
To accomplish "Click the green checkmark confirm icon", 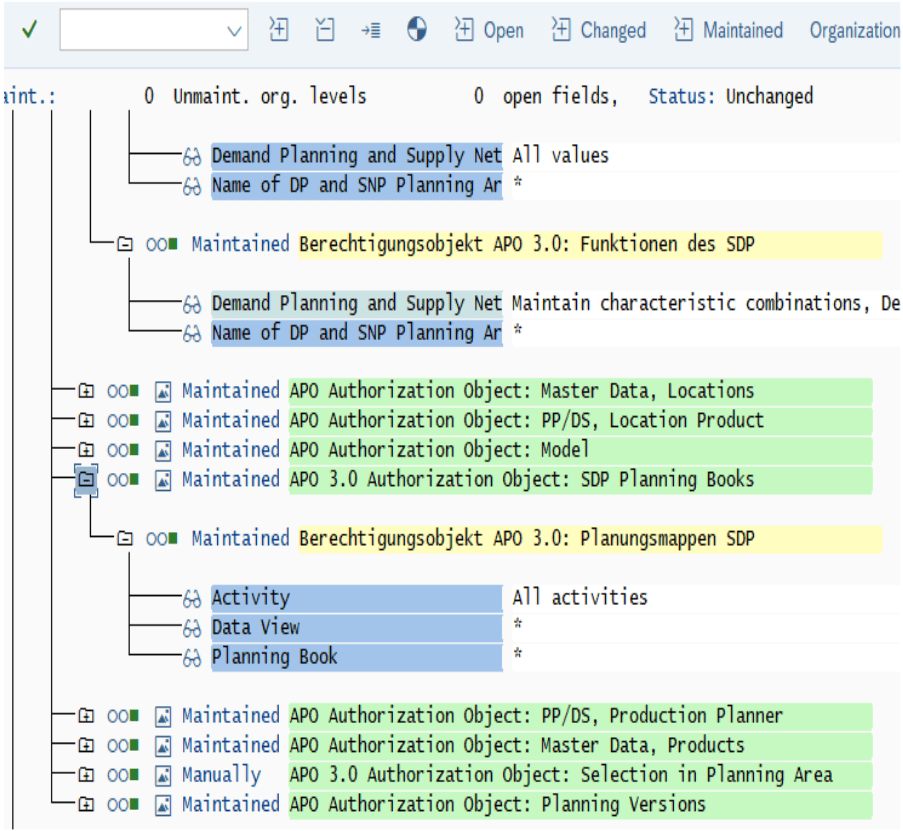I will pyautogui.click(x=29, y=29).
